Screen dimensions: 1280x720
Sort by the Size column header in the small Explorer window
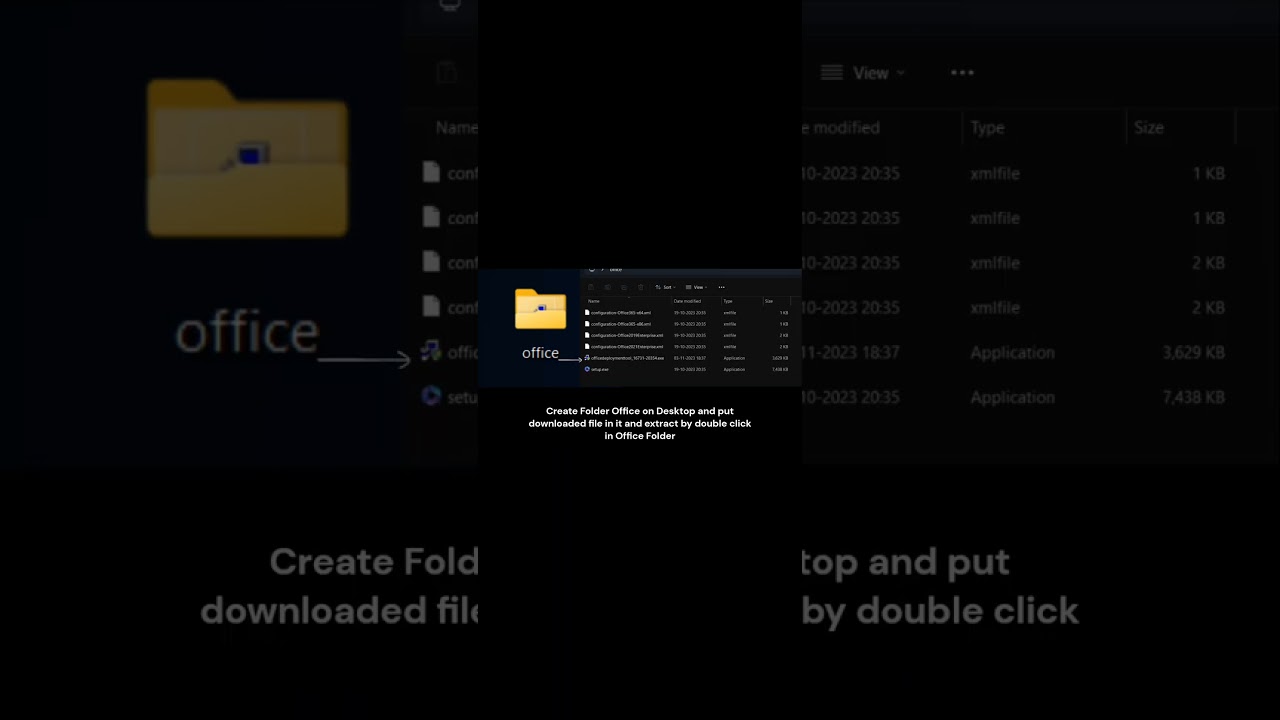click(x=769, y=301)
